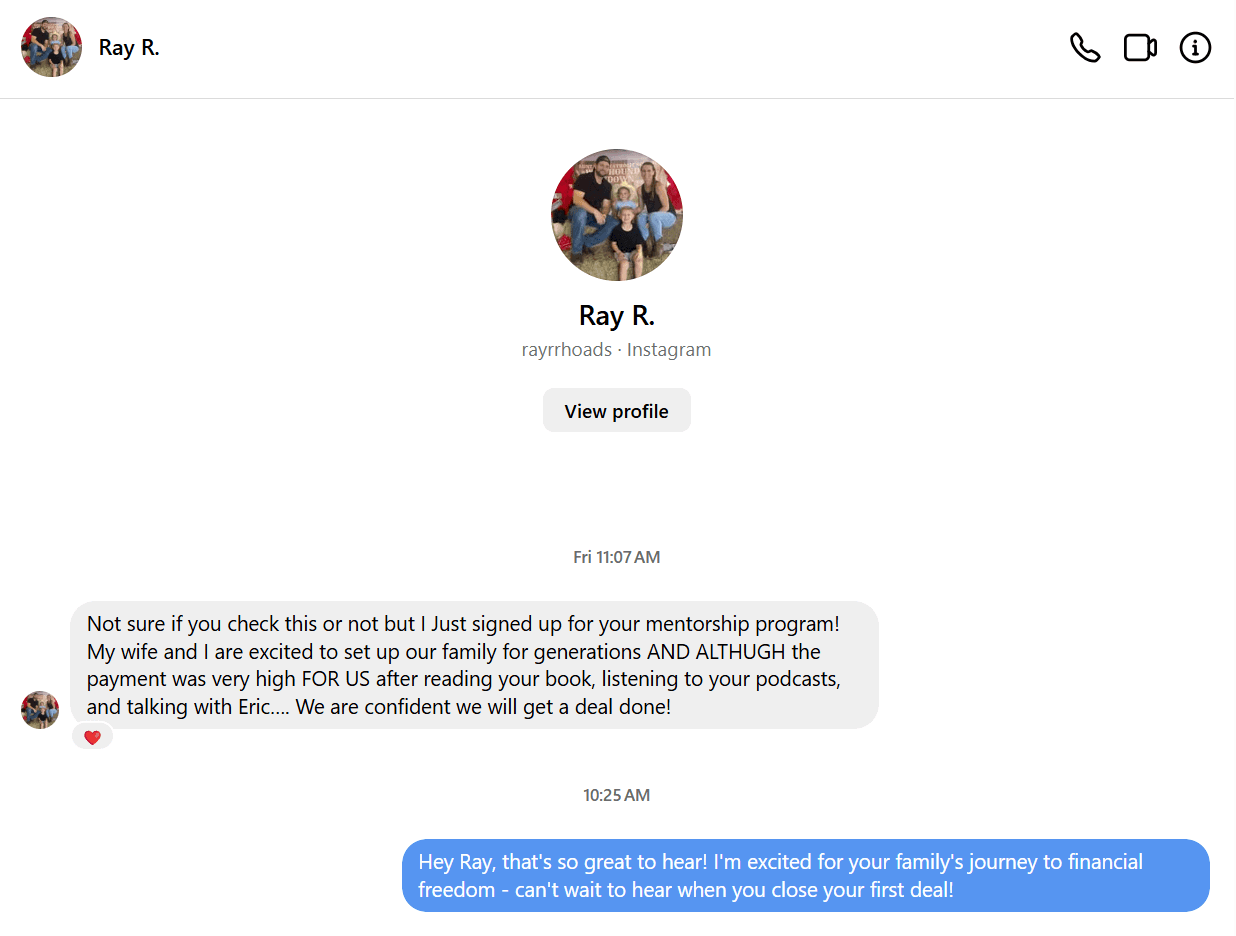The width and height of the screenshot is (1236, 936).
Task: Click the header avatar in the top-left corner
Action: (51, 47)
